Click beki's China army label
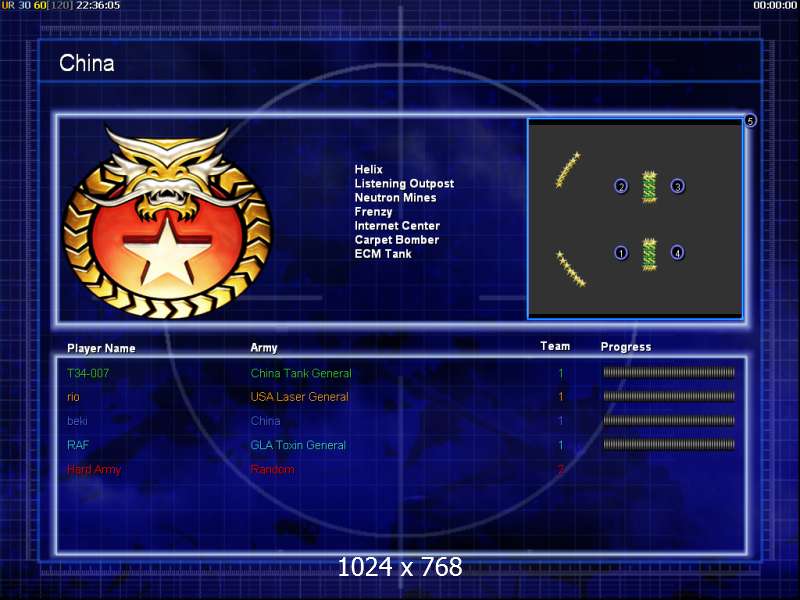 click(x=265, y=421)
